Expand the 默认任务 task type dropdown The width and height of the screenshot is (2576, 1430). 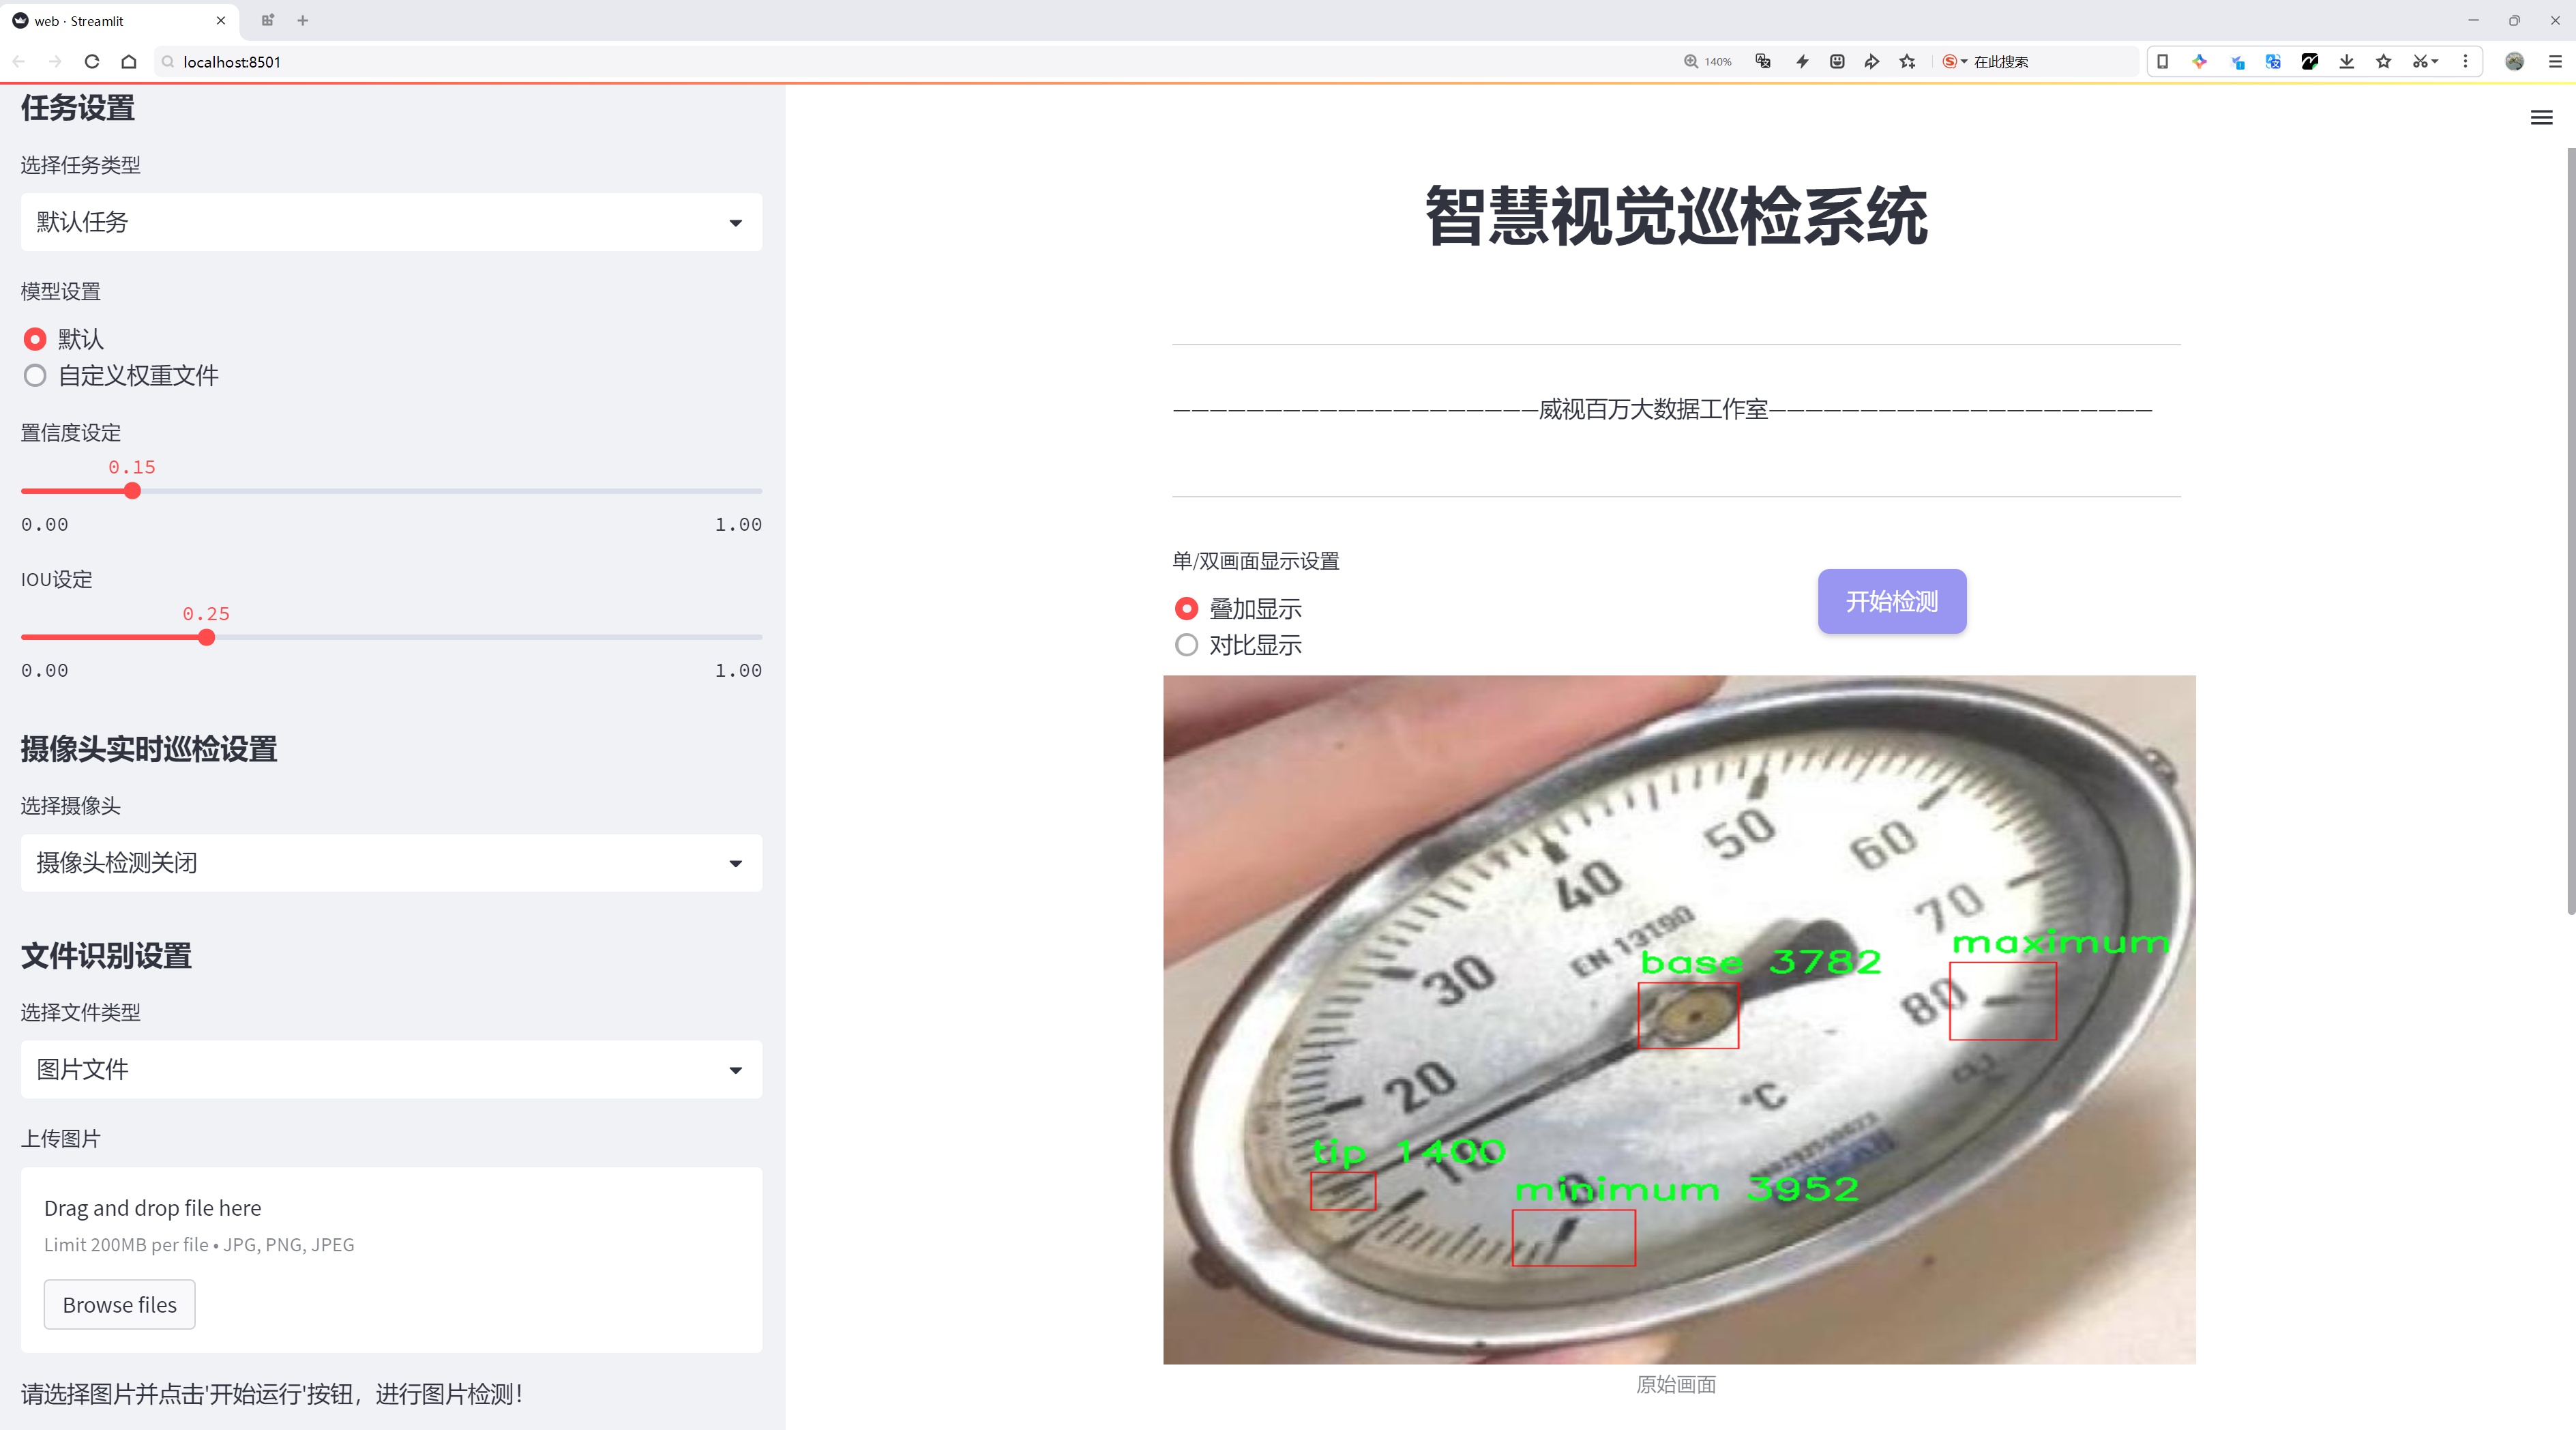(x=391, y=222)
